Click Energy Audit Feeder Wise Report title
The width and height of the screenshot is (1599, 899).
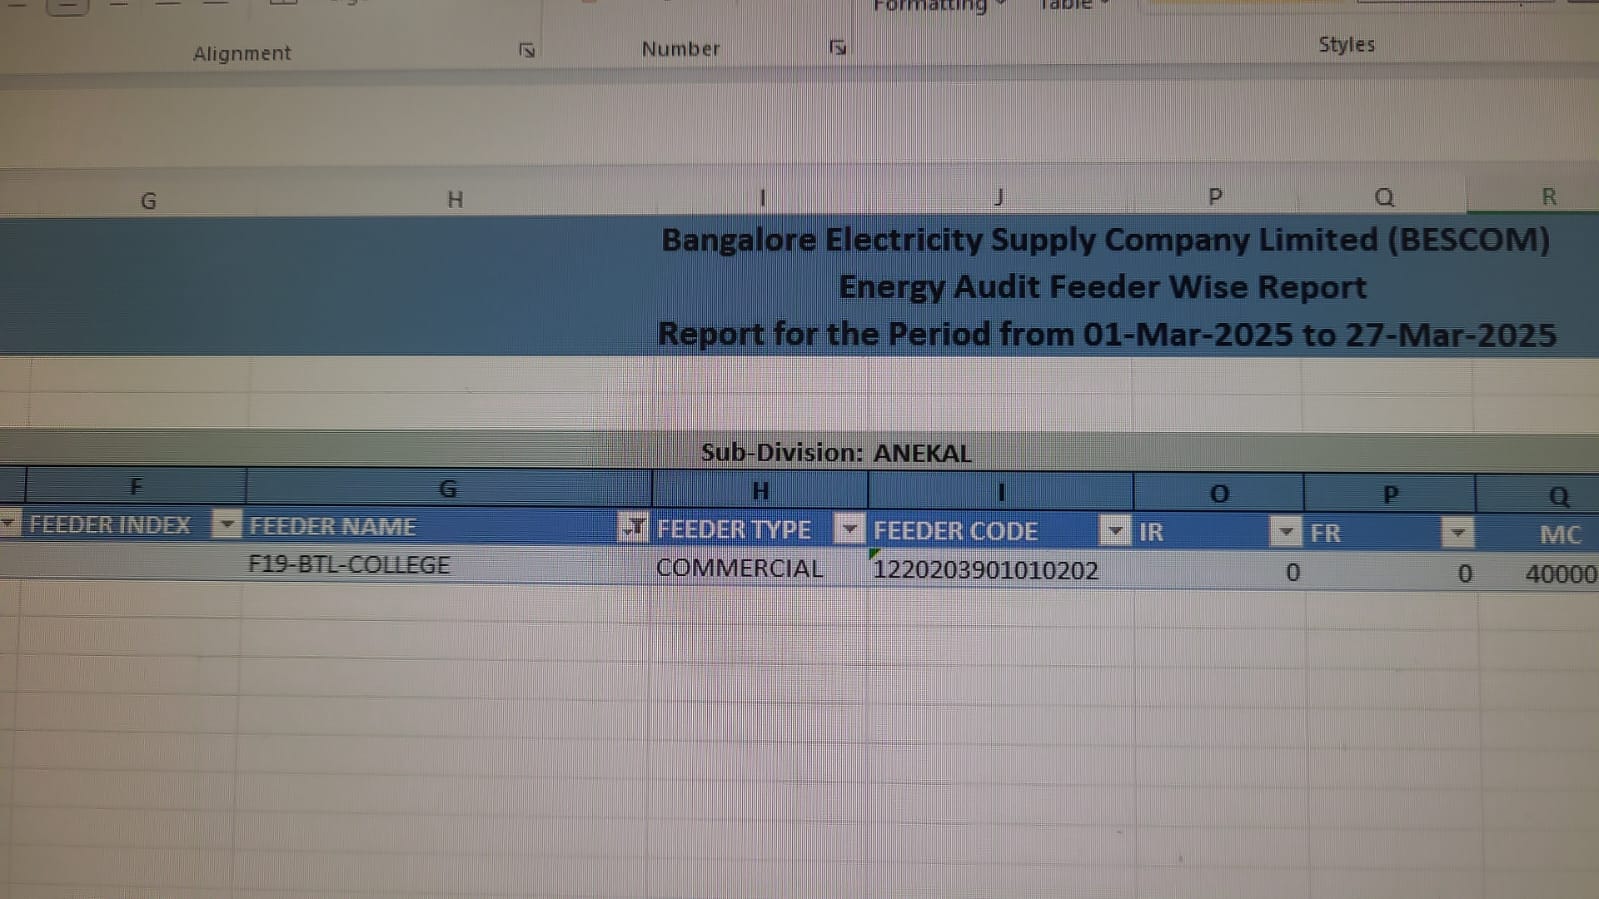coord(1102,287)
